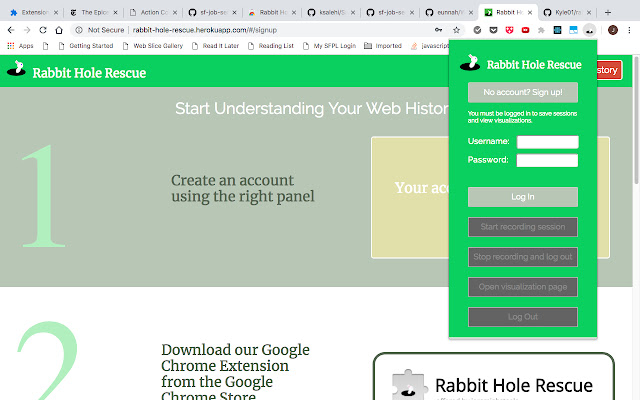Click the Chrome Store Rabbit Hole Rescue card
The width and height of the screenshot is (640, 400).
[493, 376]
